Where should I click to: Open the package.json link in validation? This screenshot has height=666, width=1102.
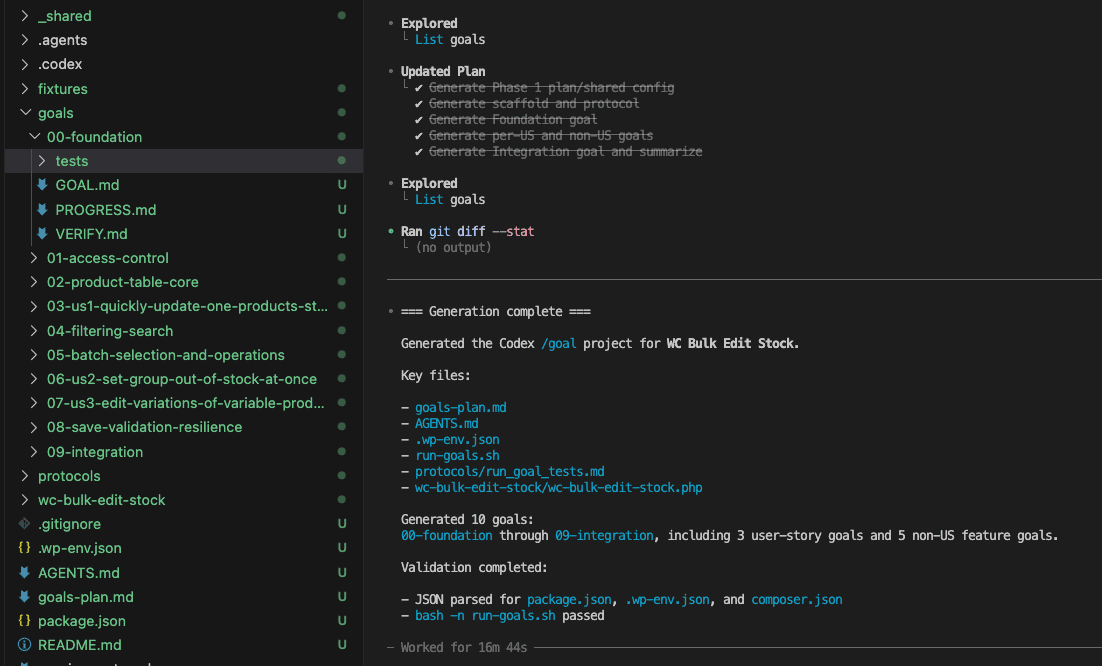click(569, 599)
